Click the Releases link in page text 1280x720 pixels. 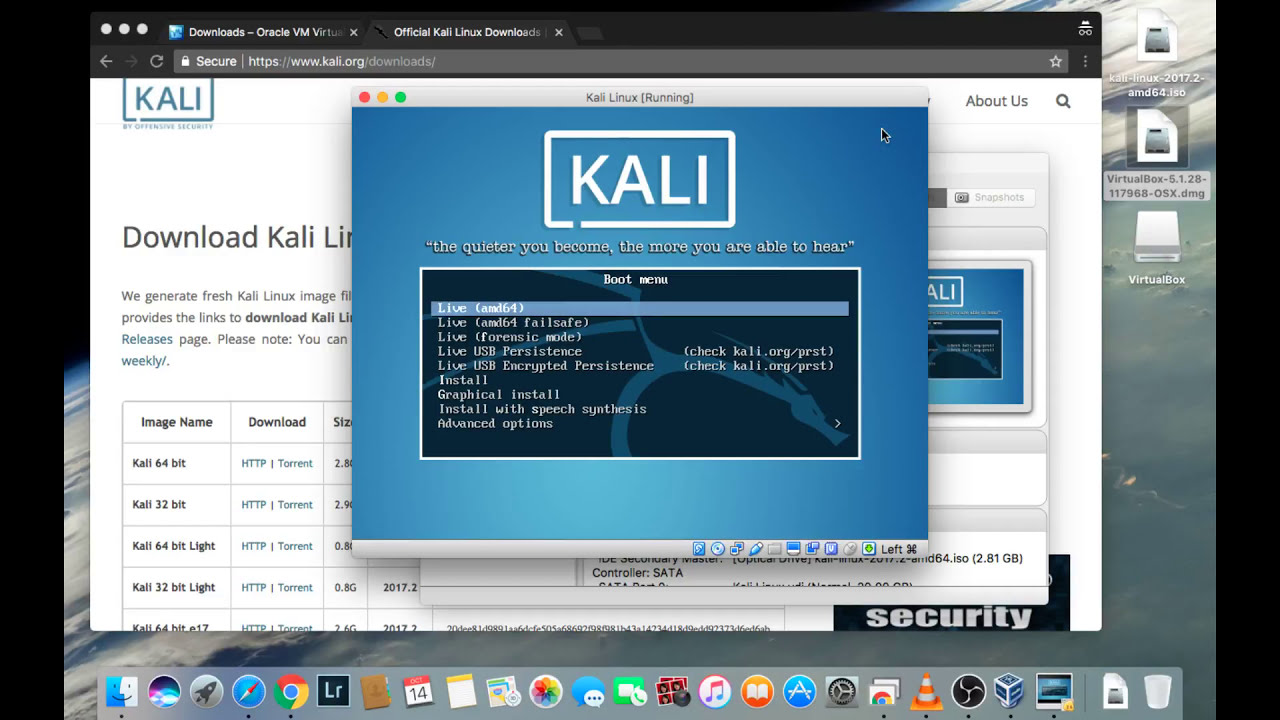[x=147, y=339]
